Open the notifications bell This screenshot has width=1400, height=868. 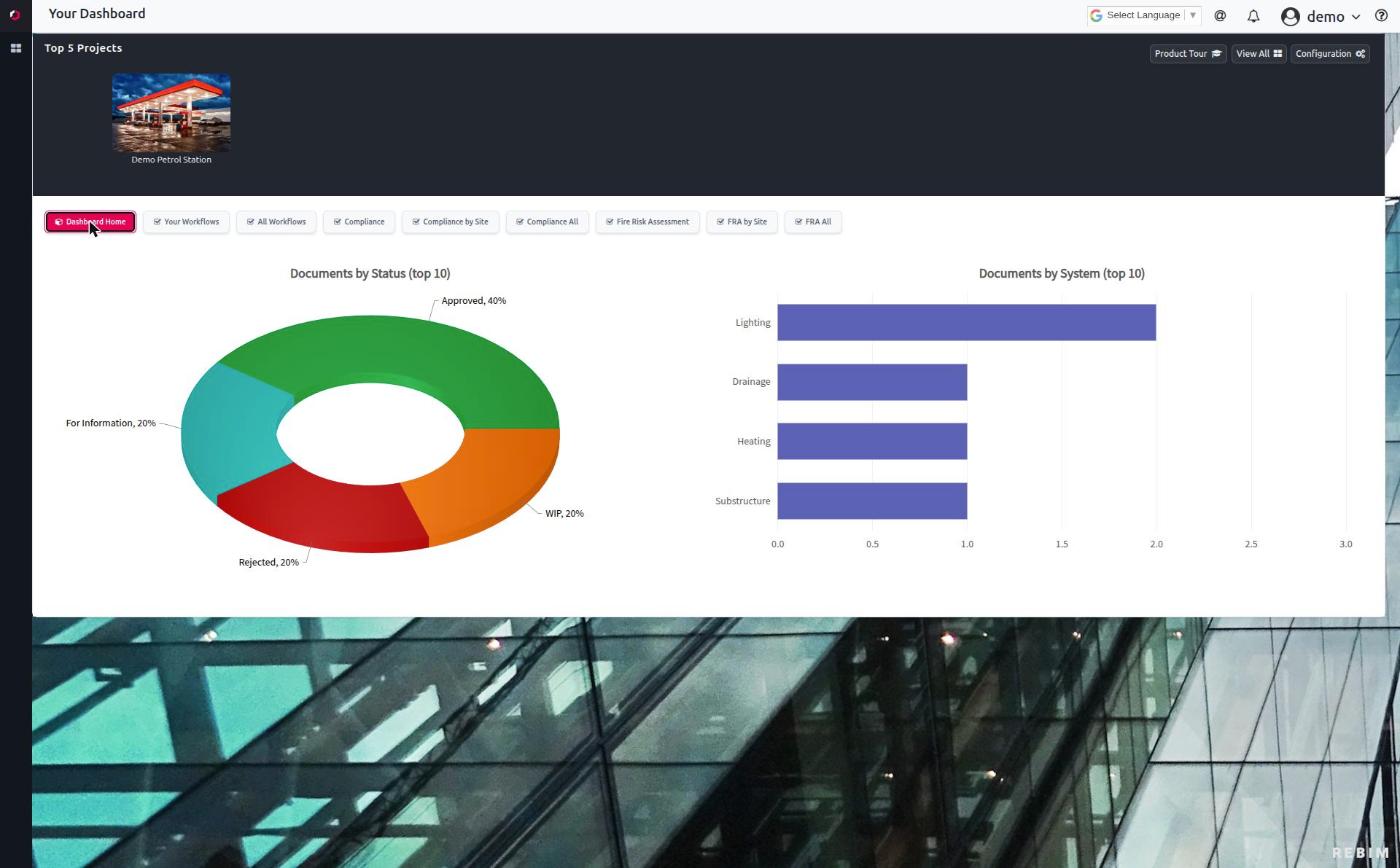pos(1253,16)
